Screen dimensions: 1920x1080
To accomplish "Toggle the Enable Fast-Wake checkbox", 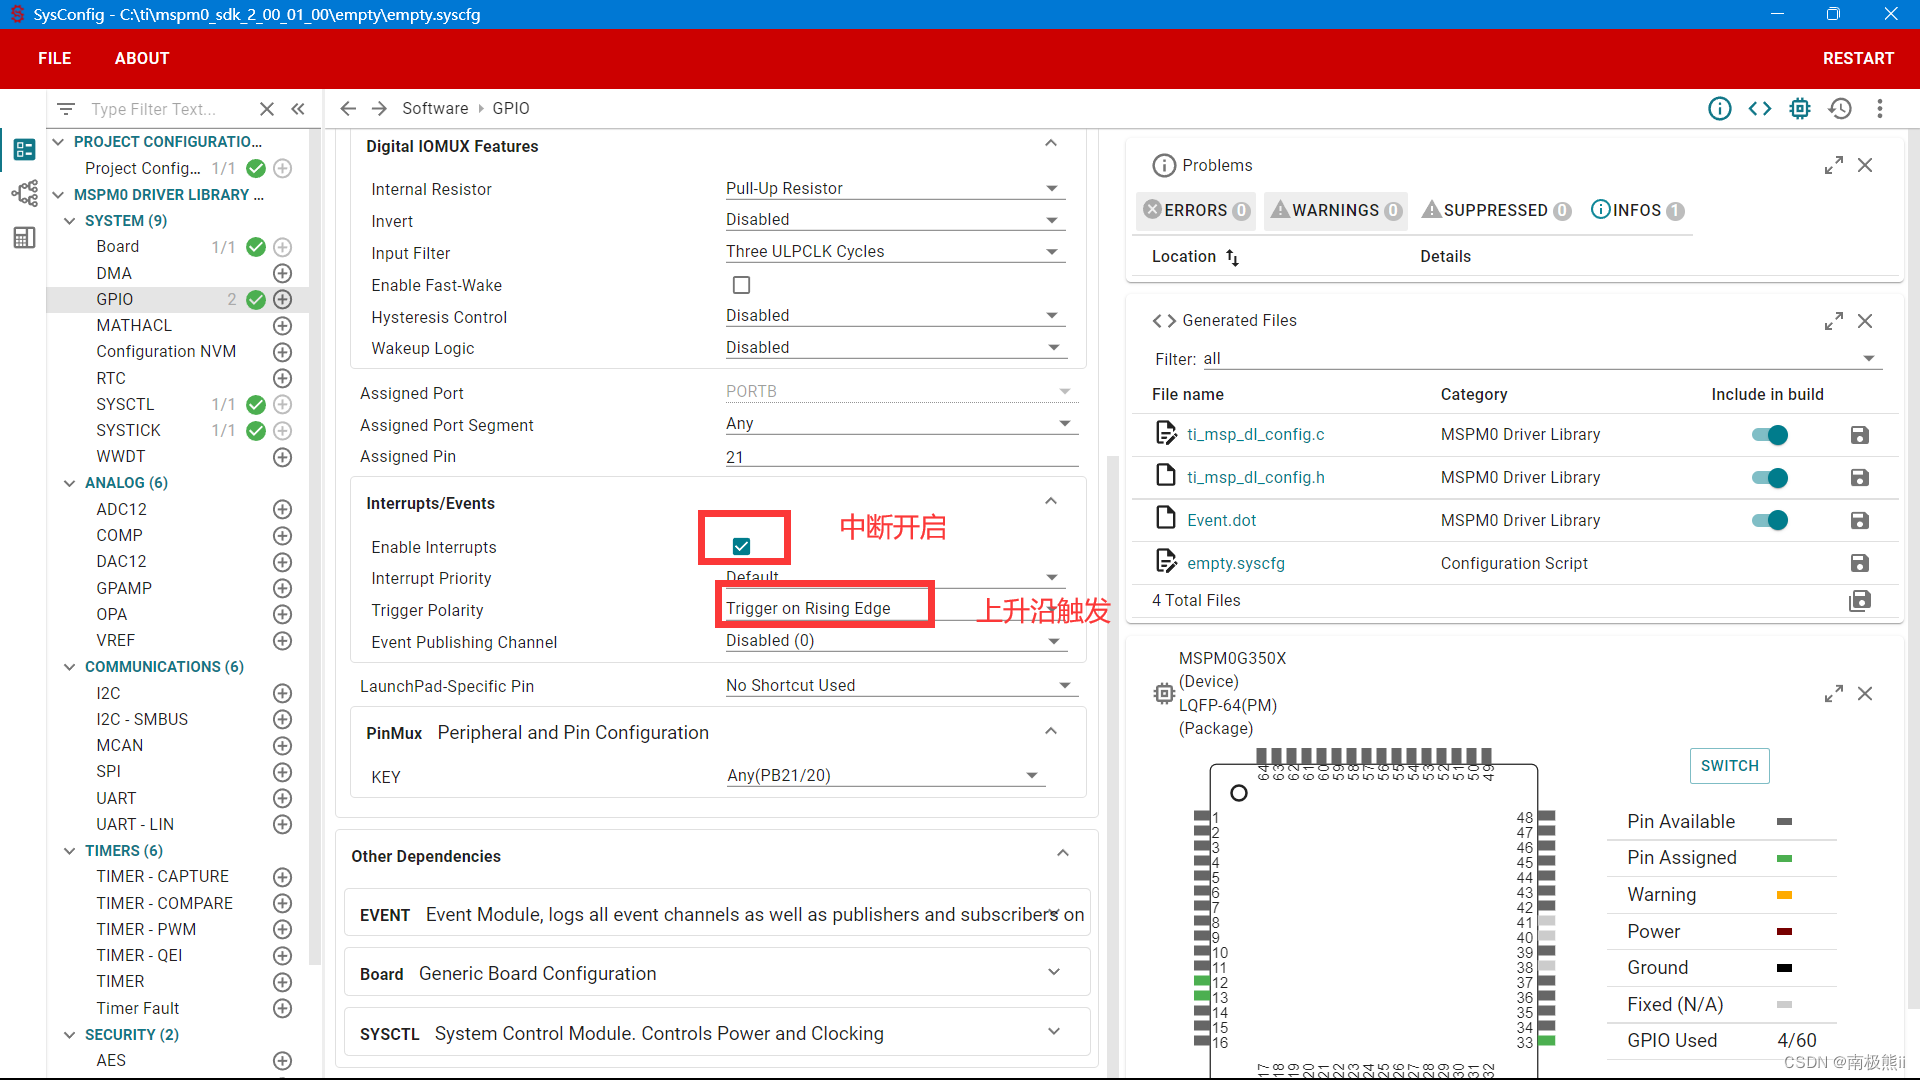I will tap(741, 285).
